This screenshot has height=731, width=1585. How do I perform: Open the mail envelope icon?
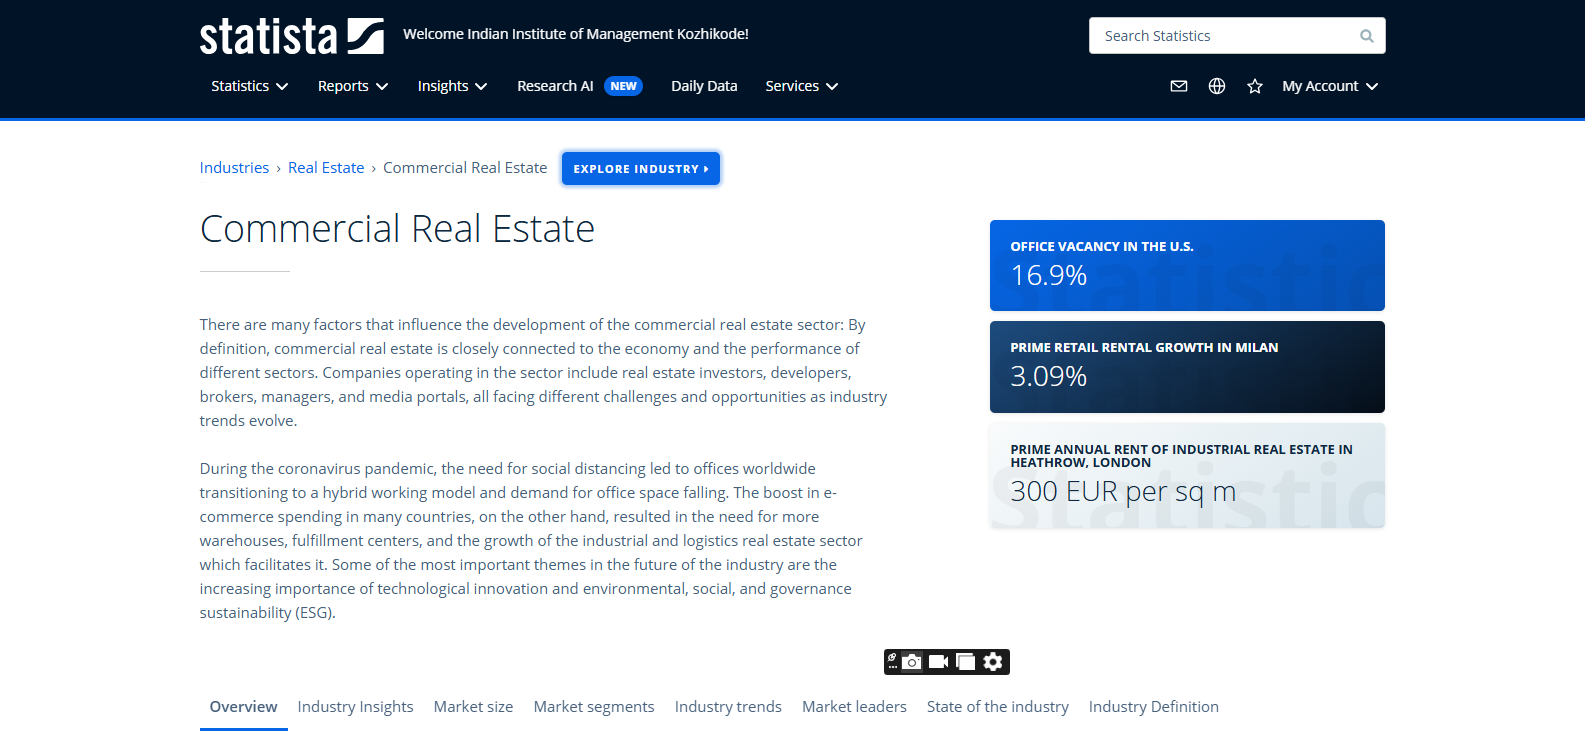1179,86
